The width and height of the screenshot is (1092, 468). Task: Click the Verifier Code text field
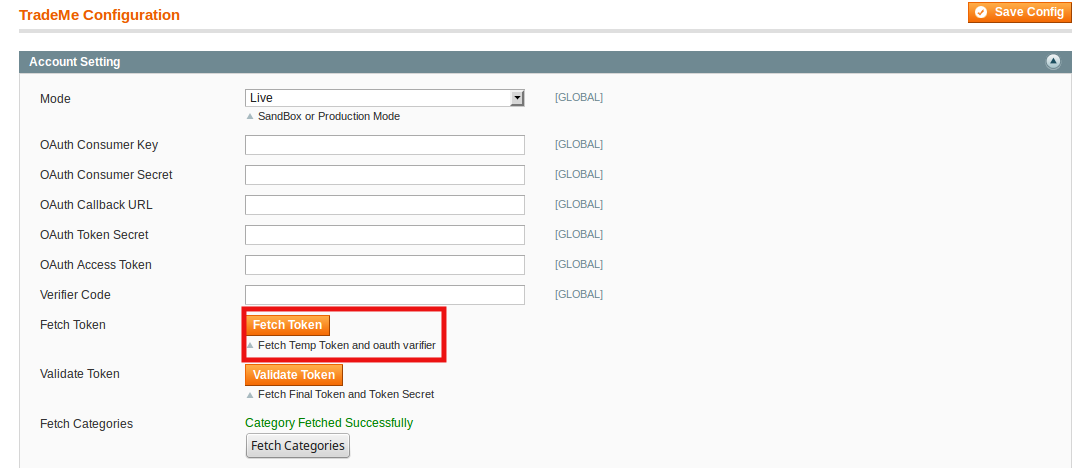tap(385, 295)
